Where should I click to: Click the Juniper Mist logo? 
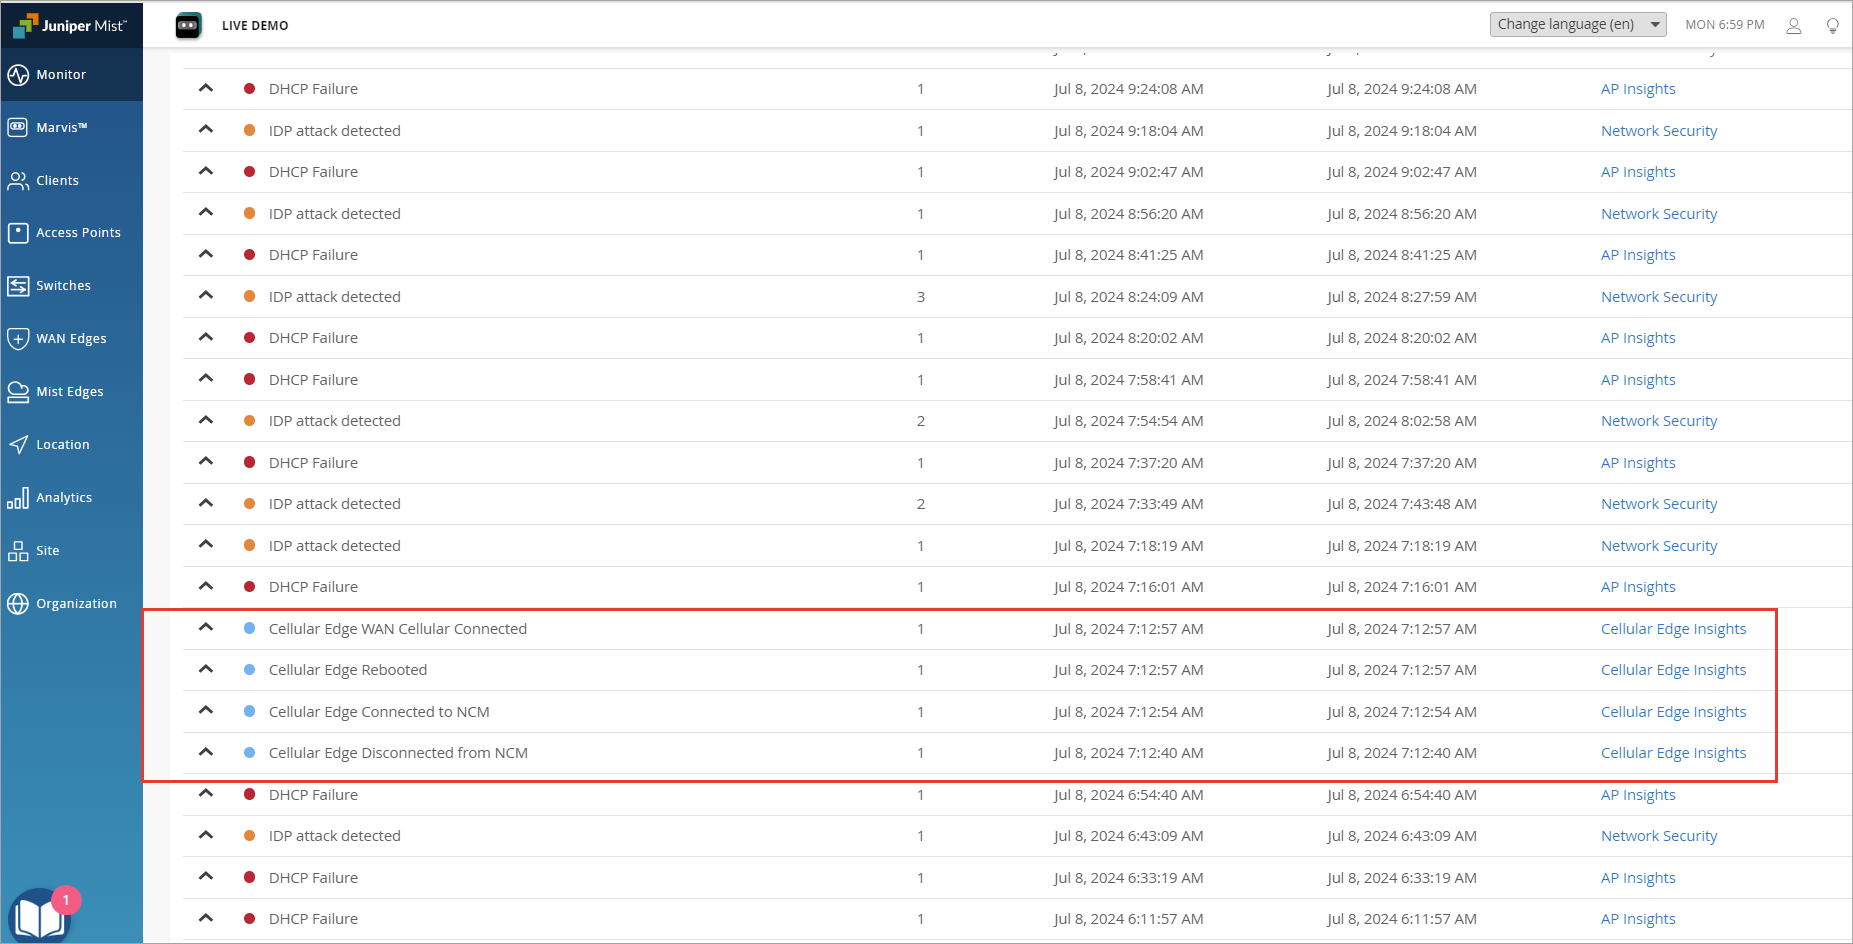point(70,25)
